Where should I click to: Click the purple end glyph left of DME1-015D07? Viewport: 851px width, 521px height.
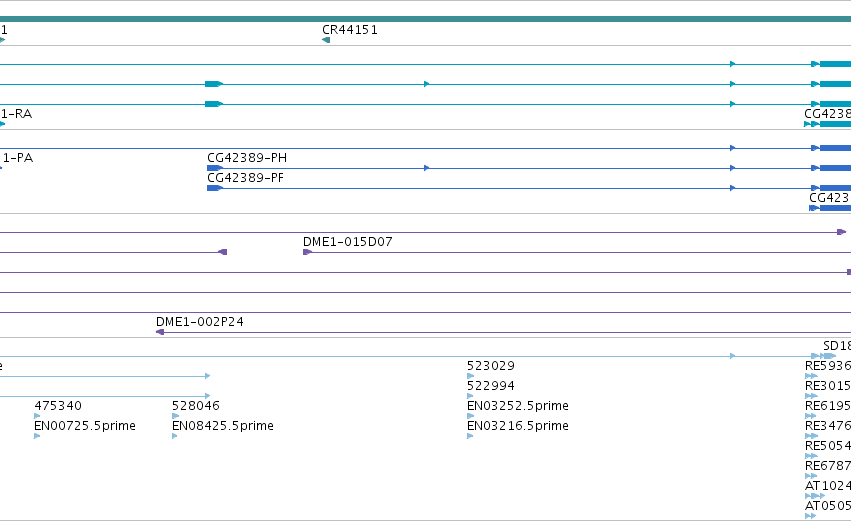[223, 252]
